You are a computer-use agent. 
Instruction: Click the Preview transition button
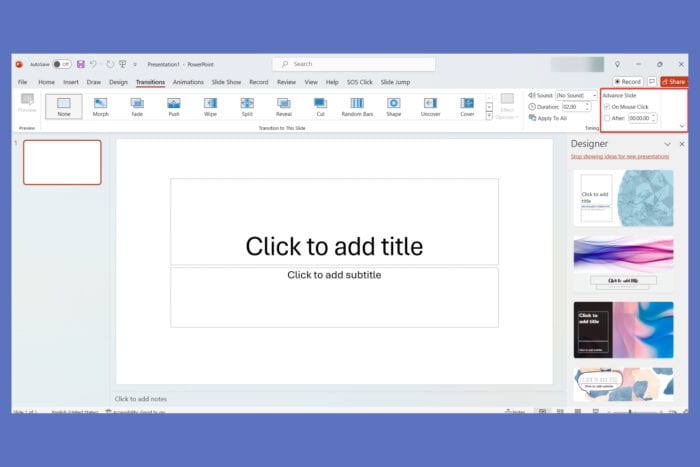click(27, 103)
